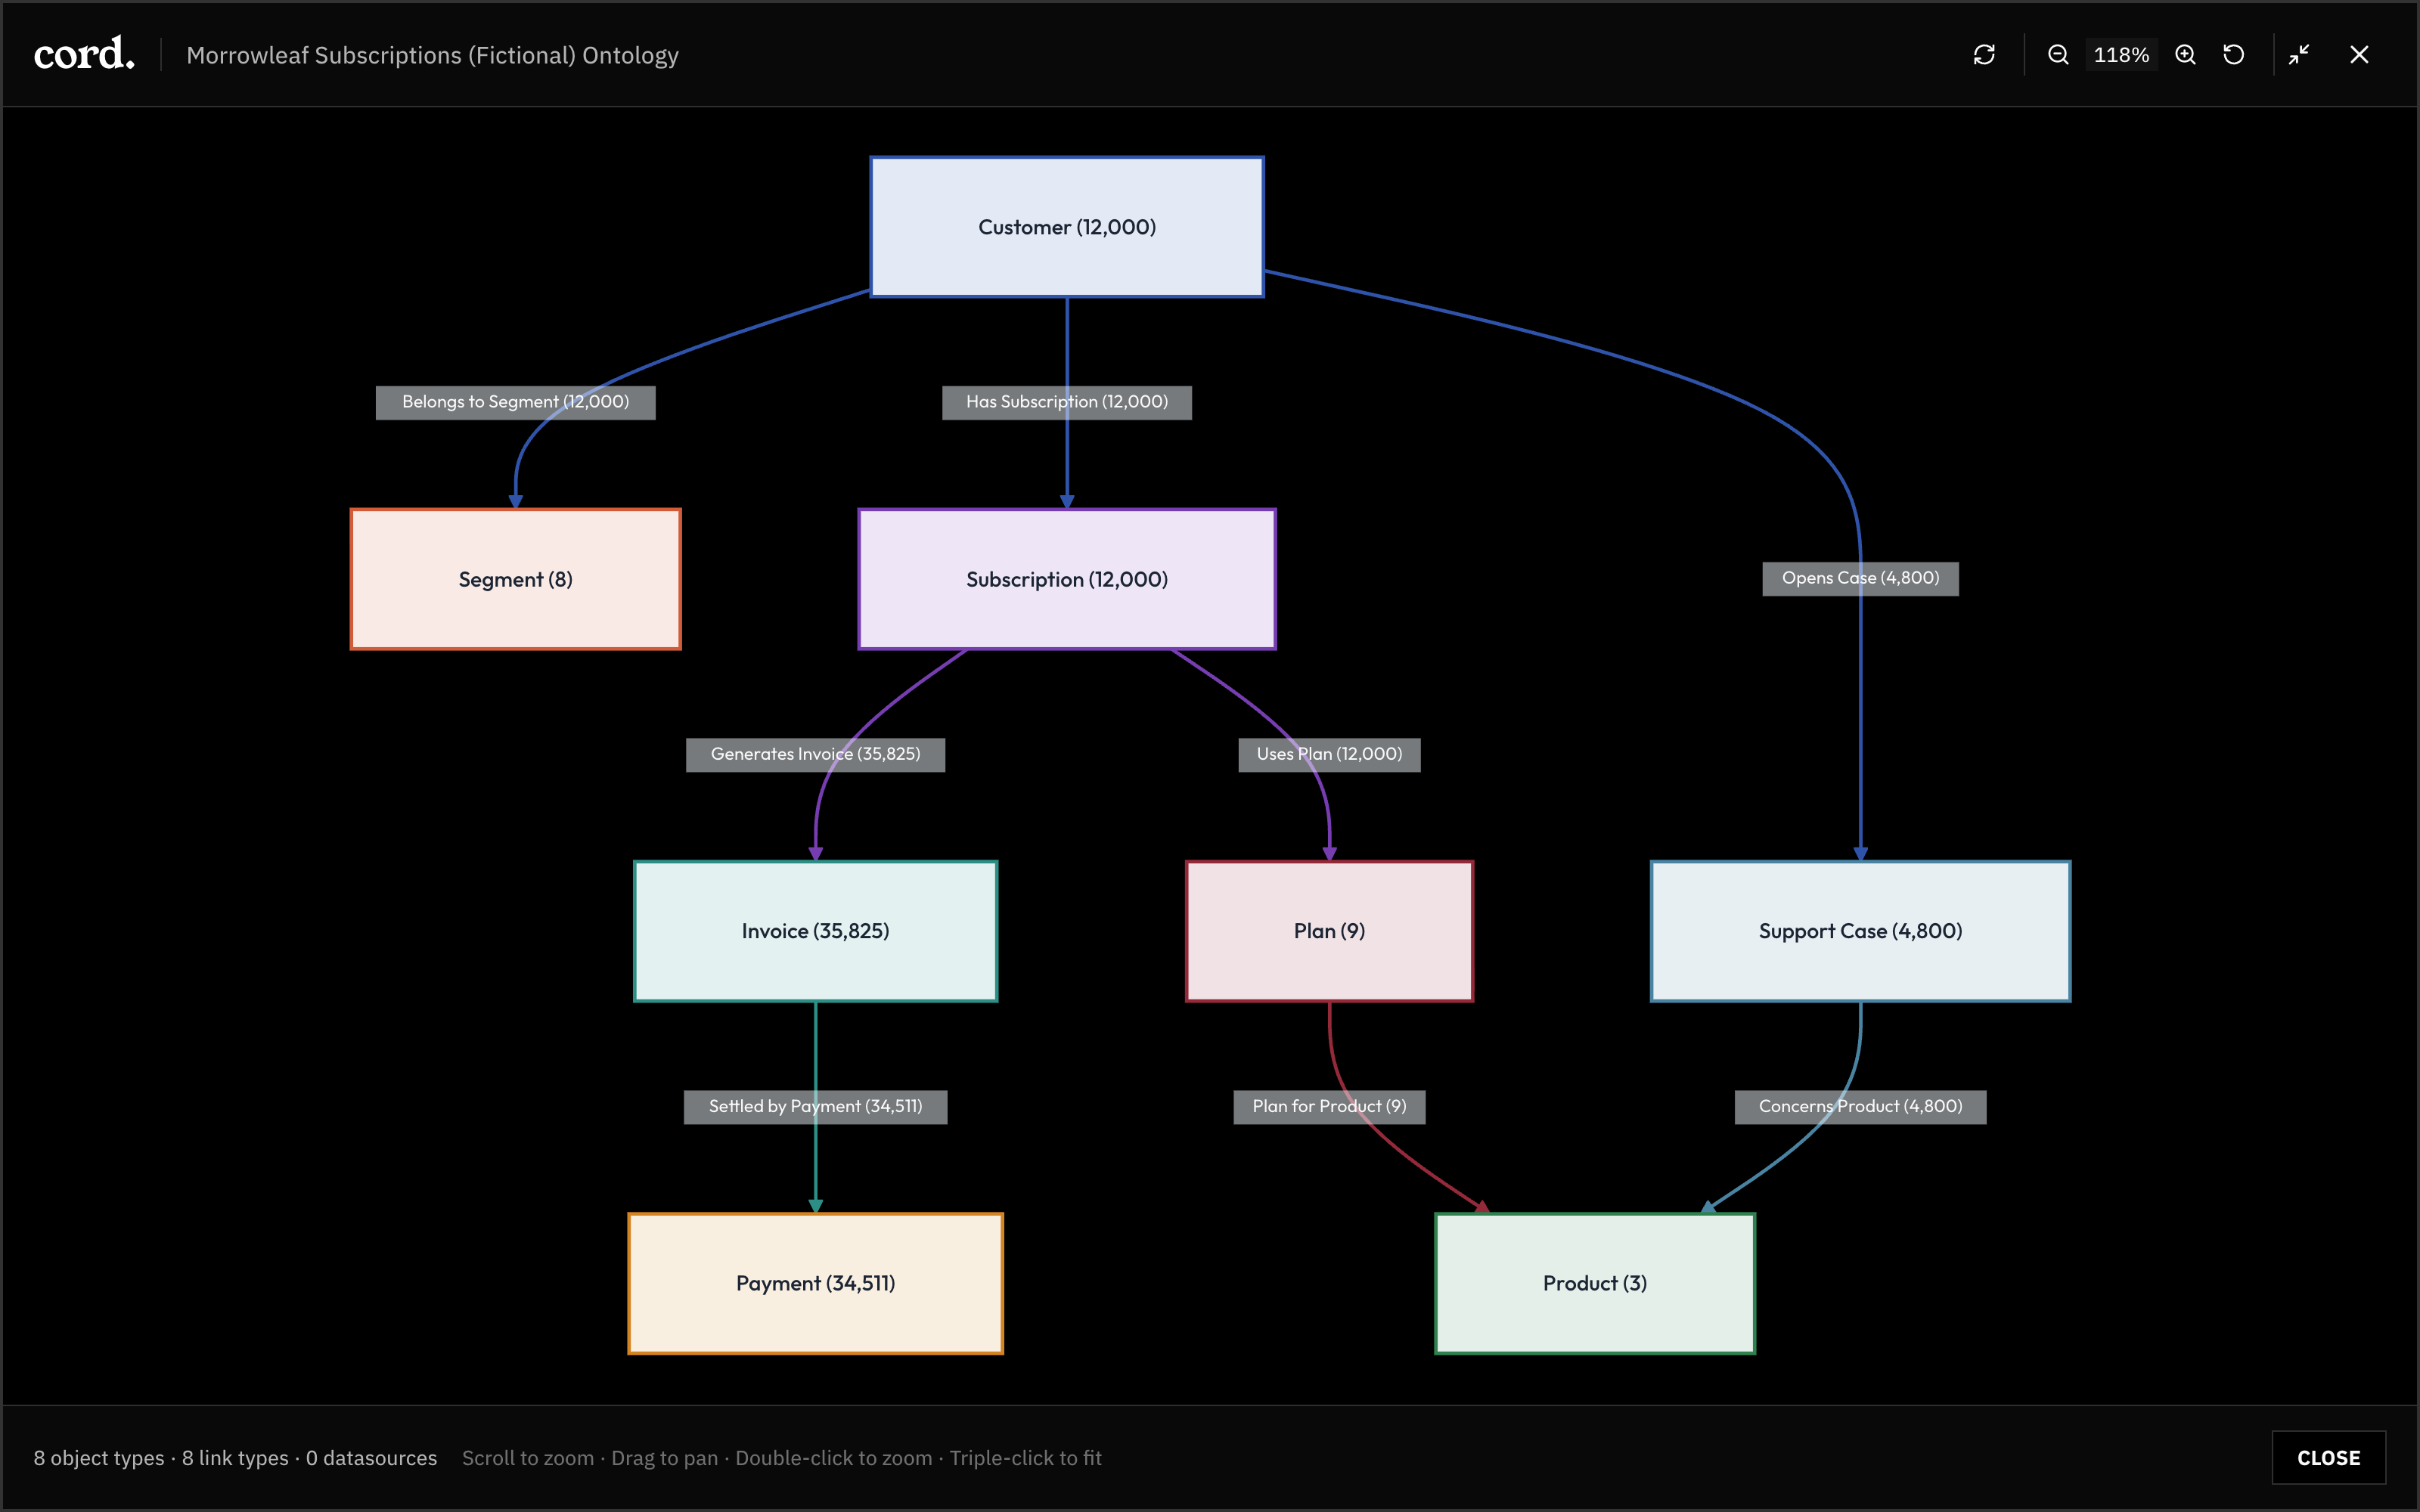
Task: Close the ontology viewer with the X icon
Action: [2359, 55]
